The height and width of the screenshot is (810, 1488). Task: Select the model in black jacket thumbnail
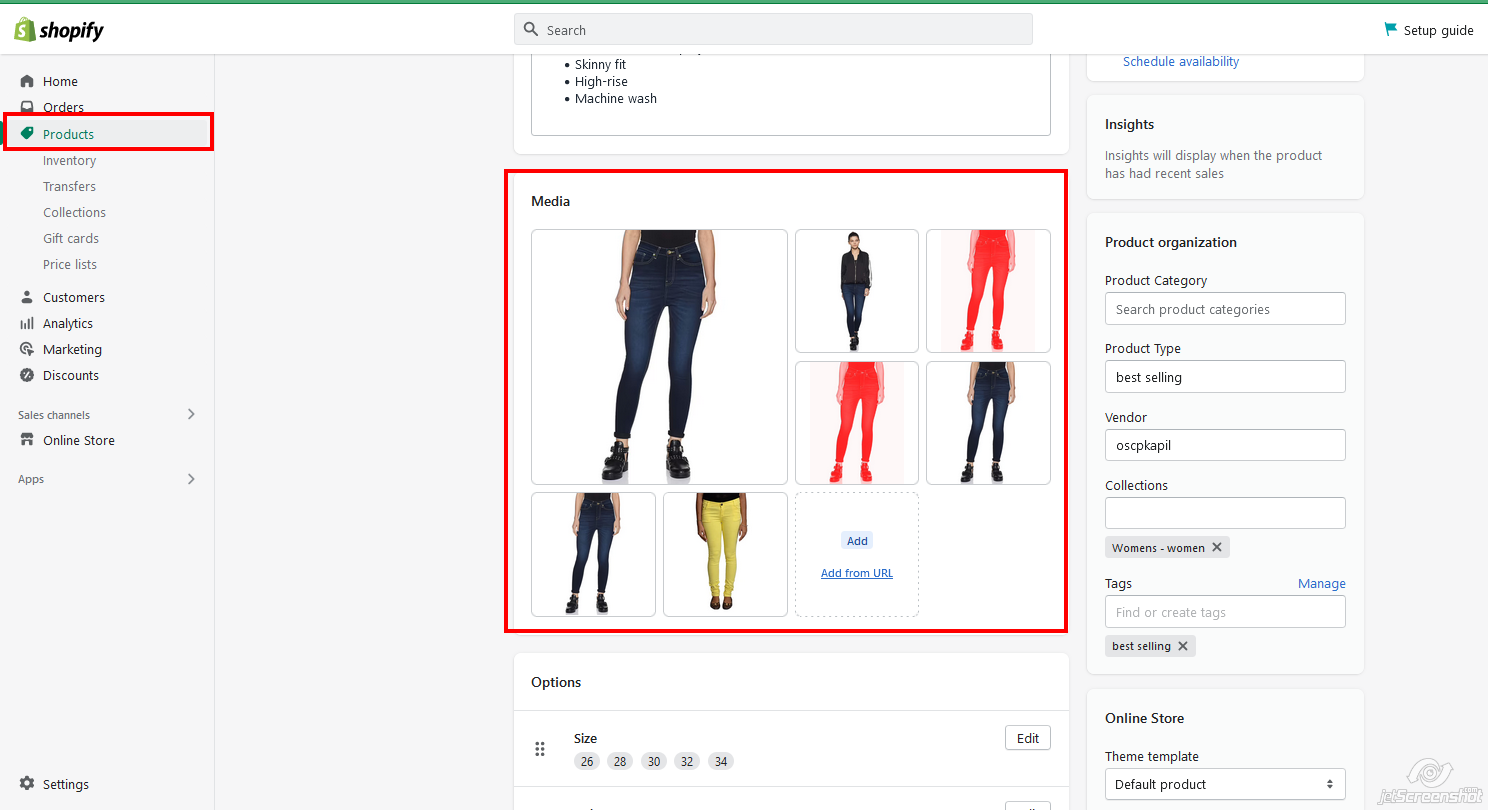[x=857, y=291]
